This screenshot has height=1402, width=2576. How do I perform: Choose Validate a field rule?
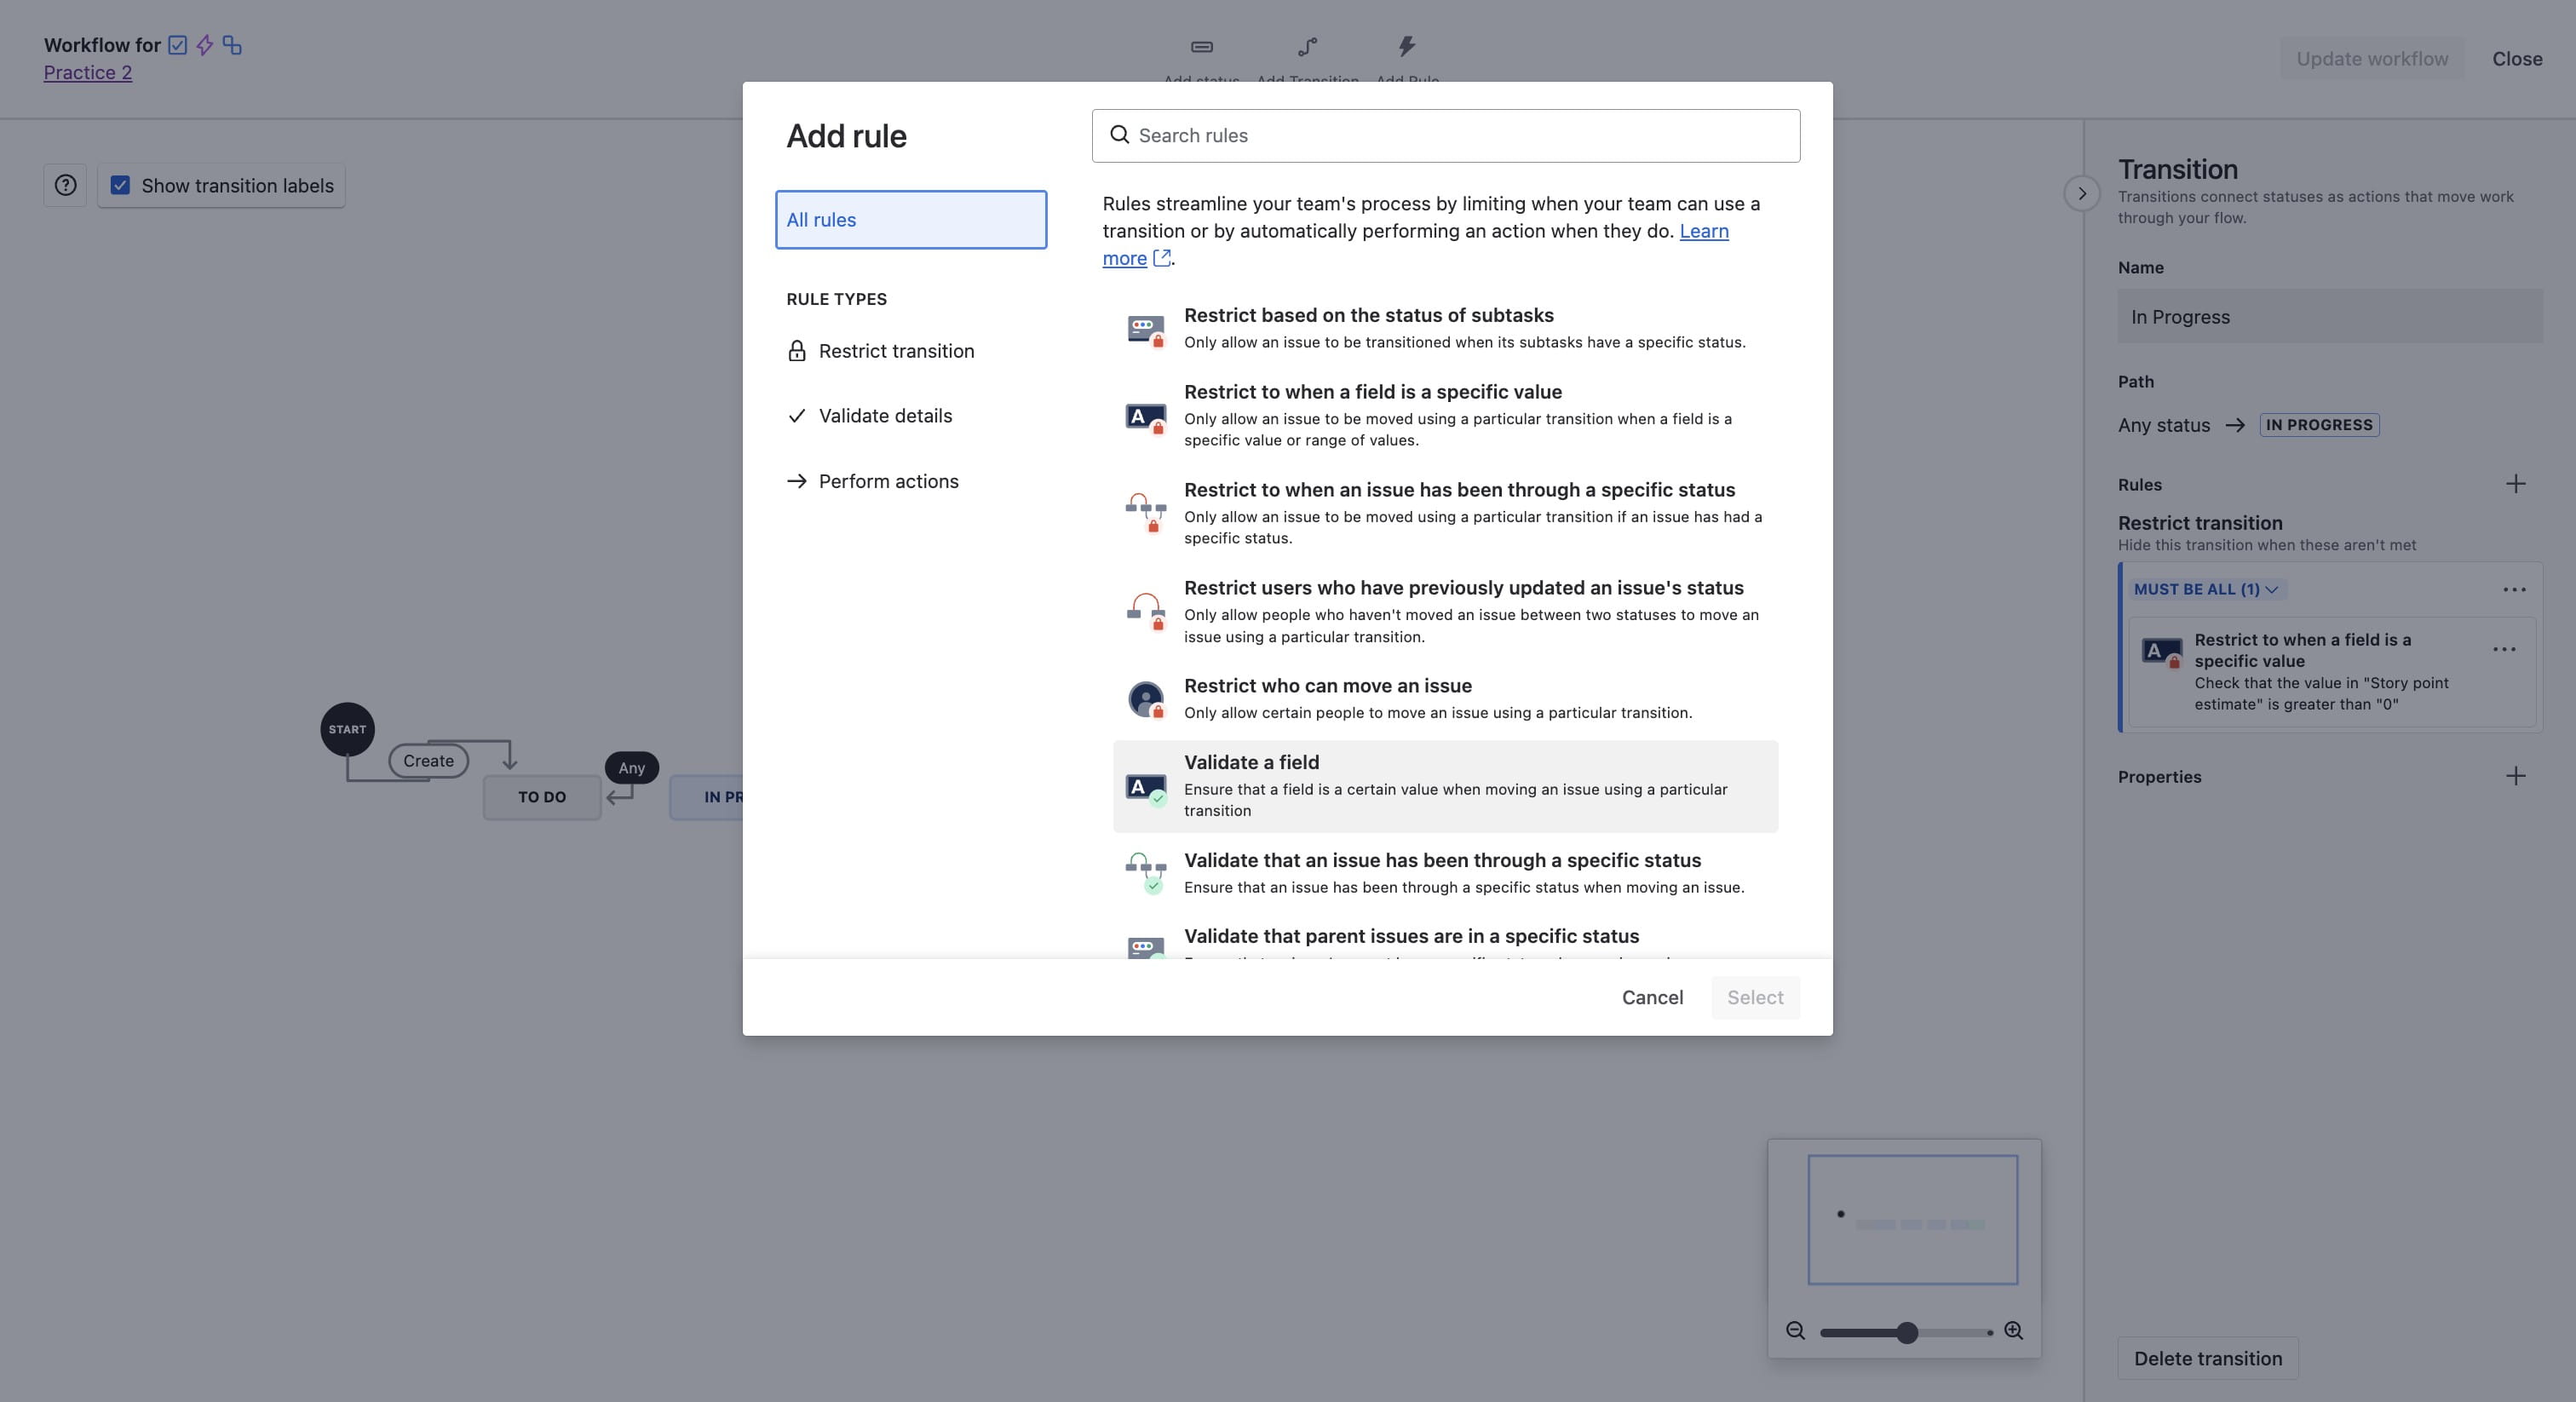[1445, 786]
